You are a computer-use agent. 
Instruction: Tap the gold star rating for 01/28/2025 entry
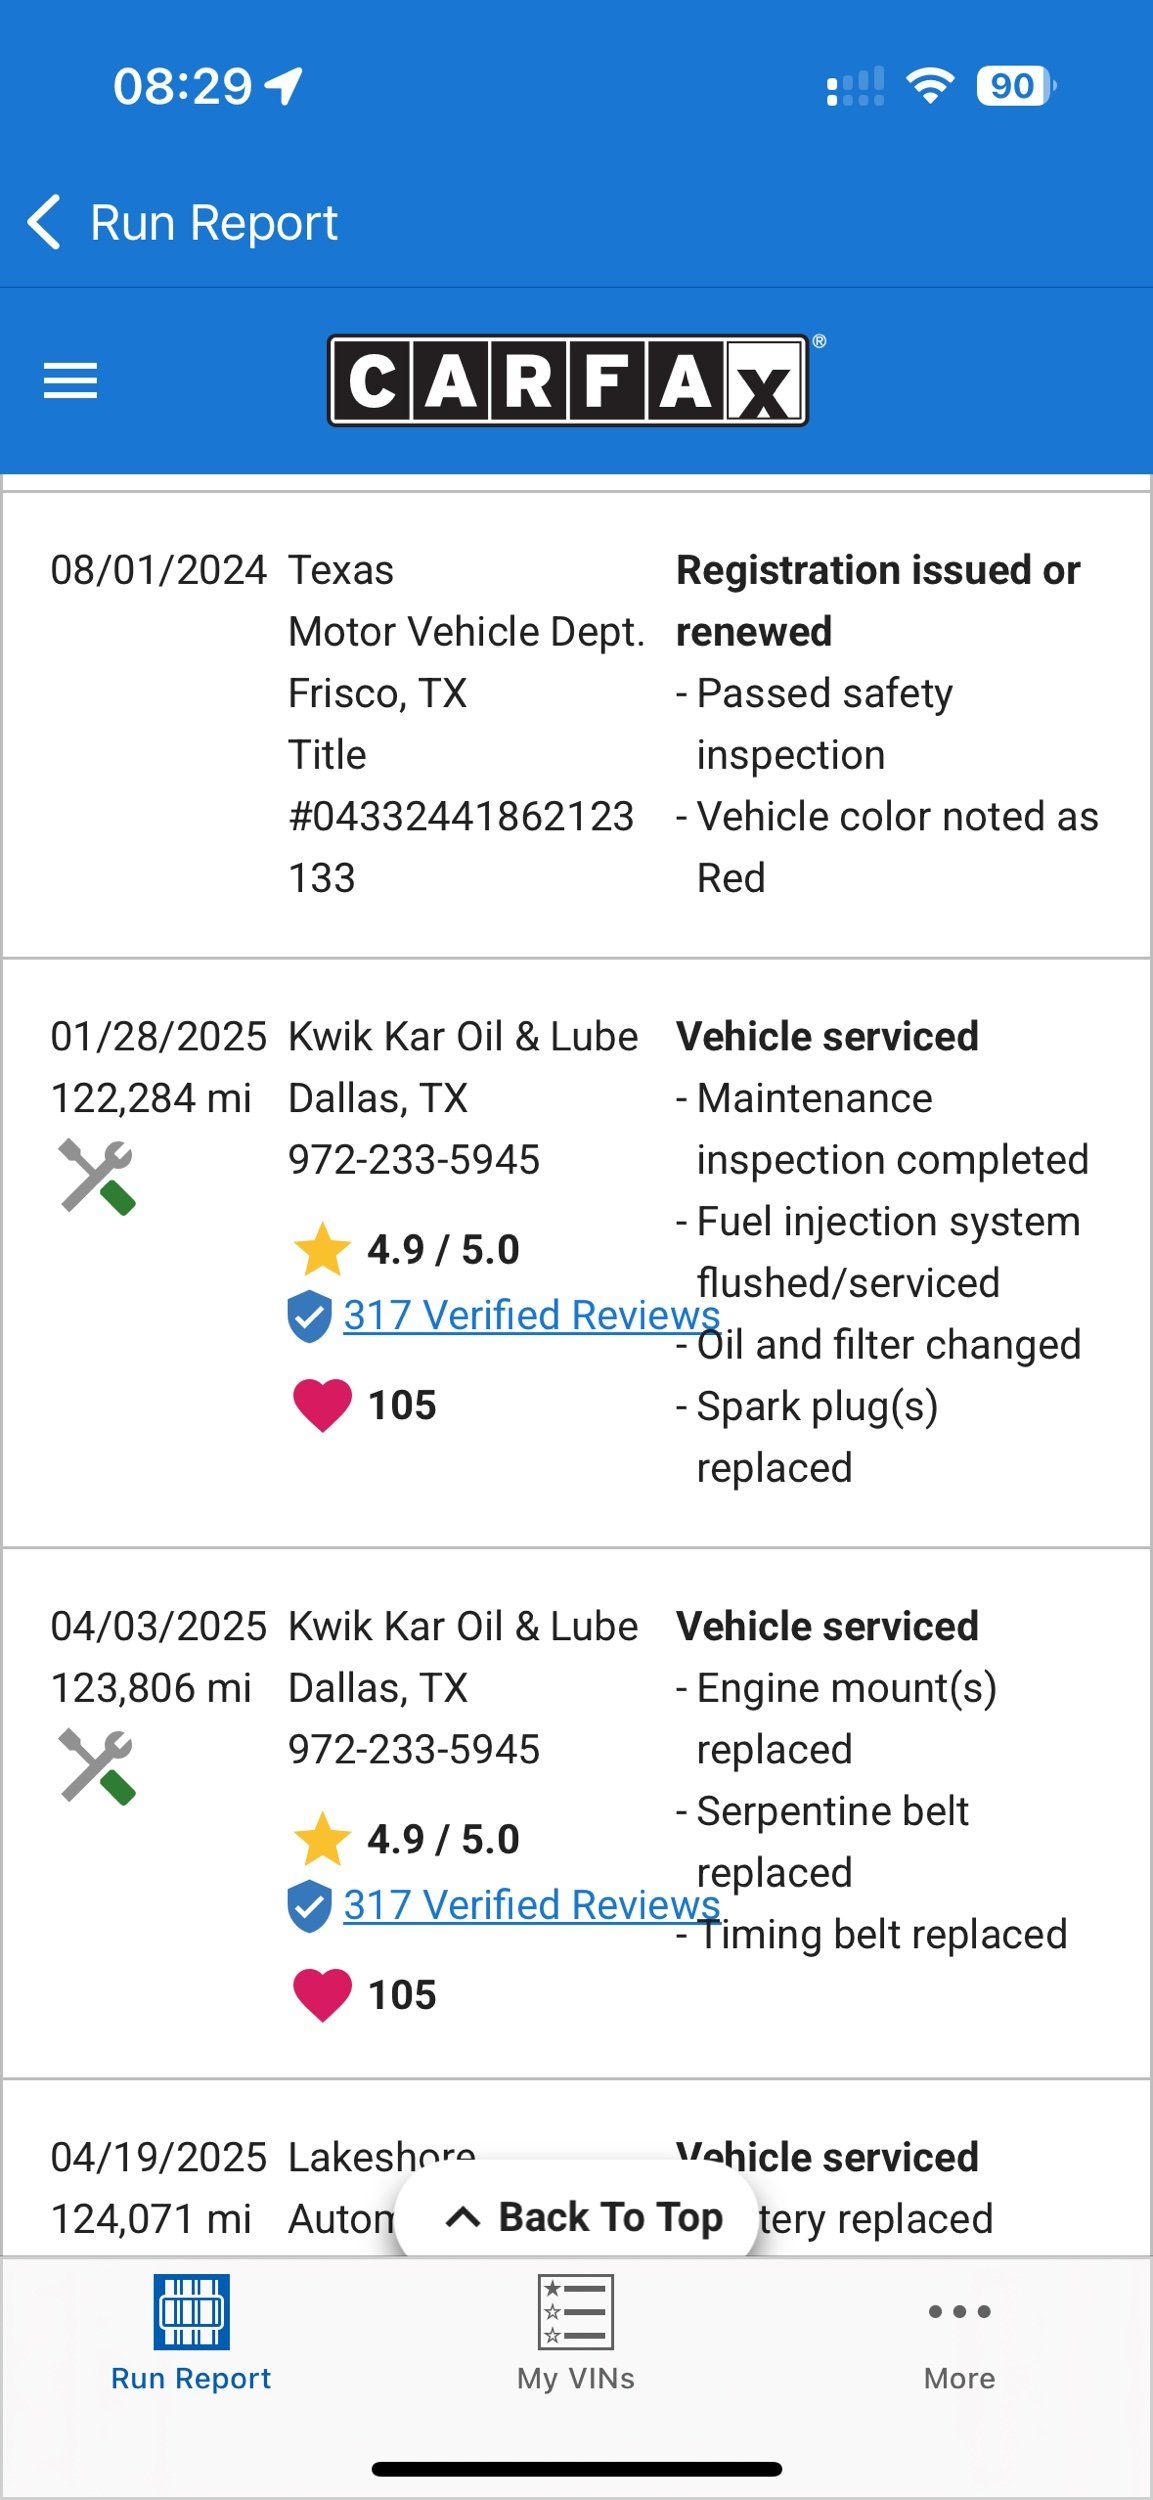[x=322, y=1249]
